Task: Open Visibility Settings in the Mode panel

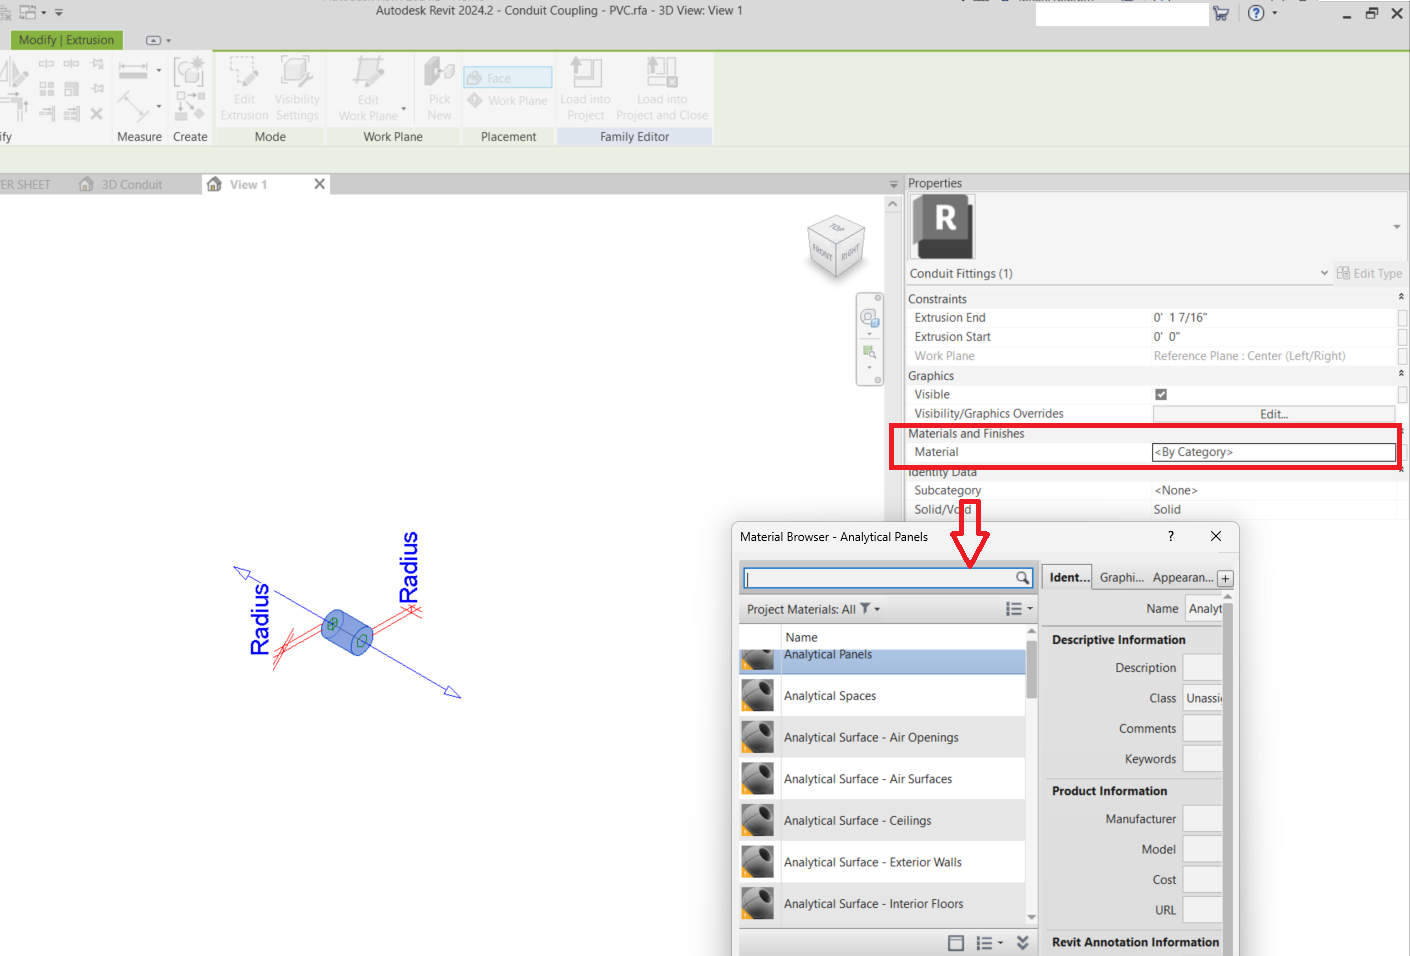Action: pos(297,87)
